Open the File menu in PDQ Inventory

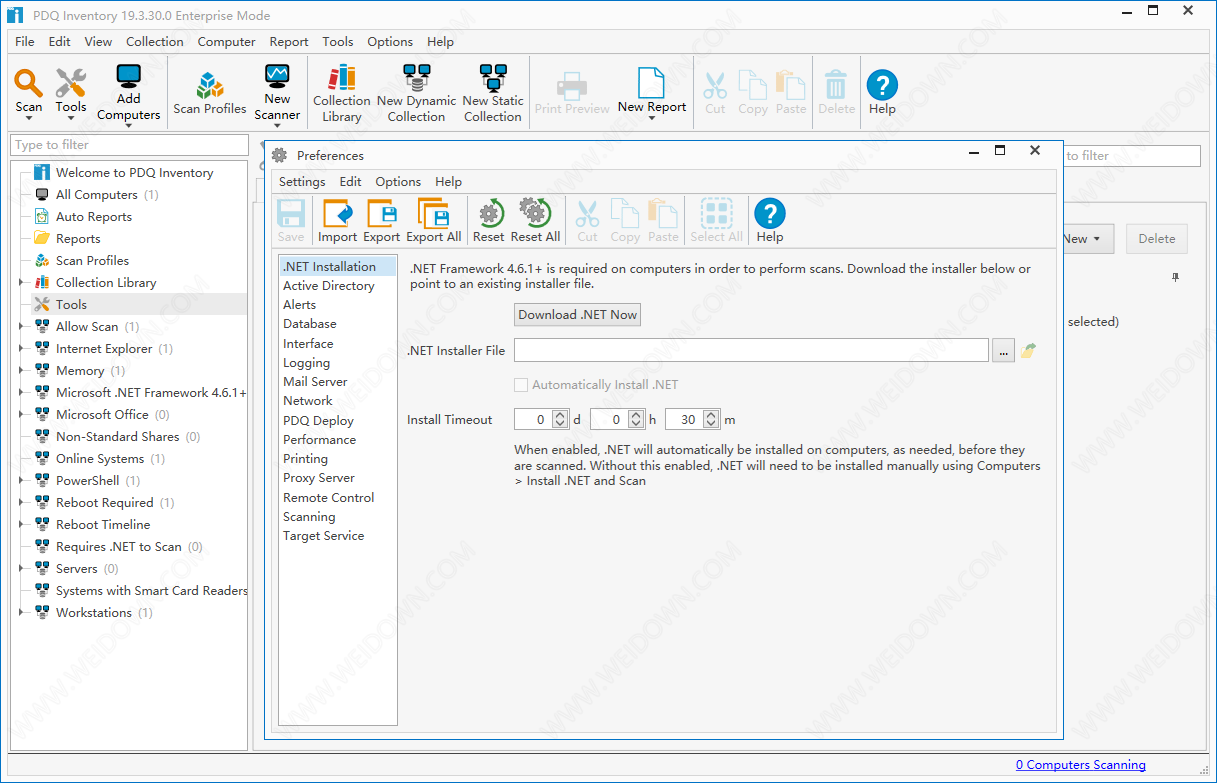click(25, 42)
